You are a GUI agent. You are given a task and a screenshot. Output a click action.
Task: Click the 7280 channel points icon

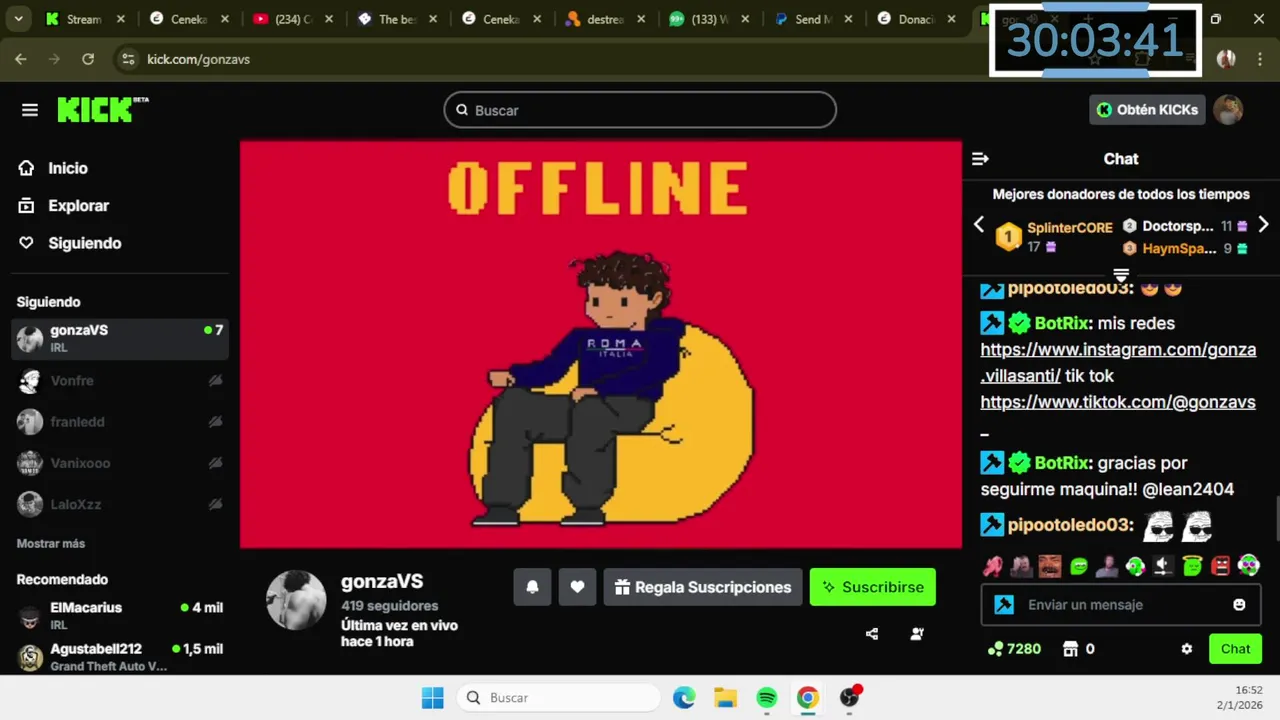(994, 649)
